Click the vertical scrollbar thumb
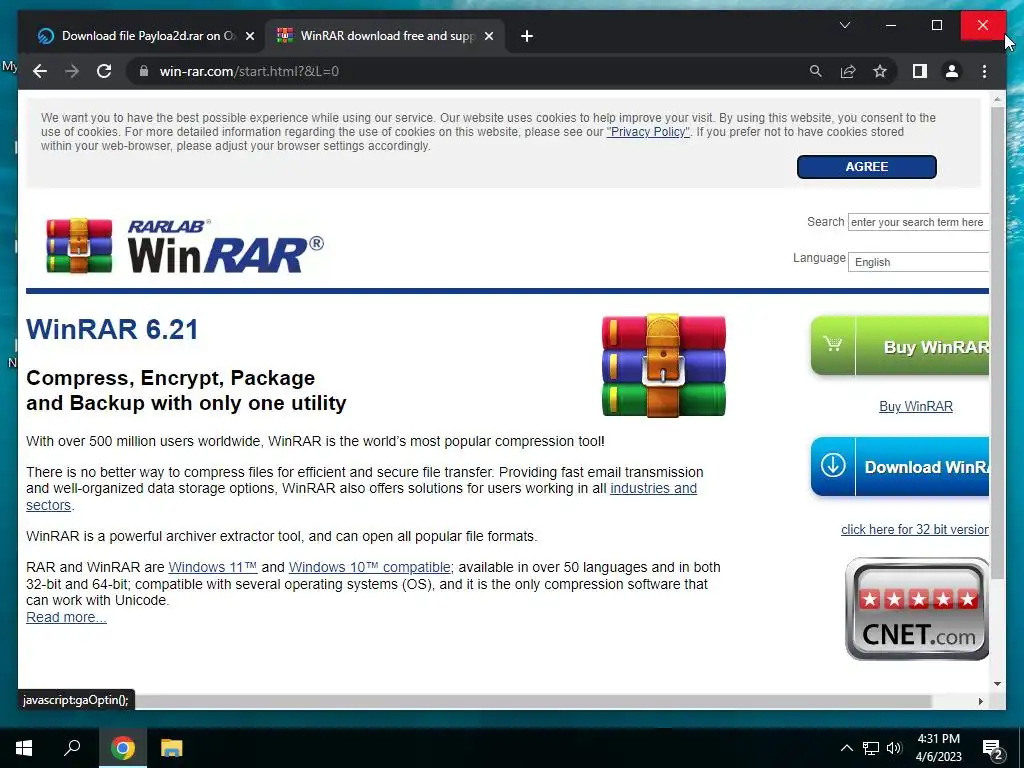This screenshot has width=1024, height=768. click(x=997, y=343)
